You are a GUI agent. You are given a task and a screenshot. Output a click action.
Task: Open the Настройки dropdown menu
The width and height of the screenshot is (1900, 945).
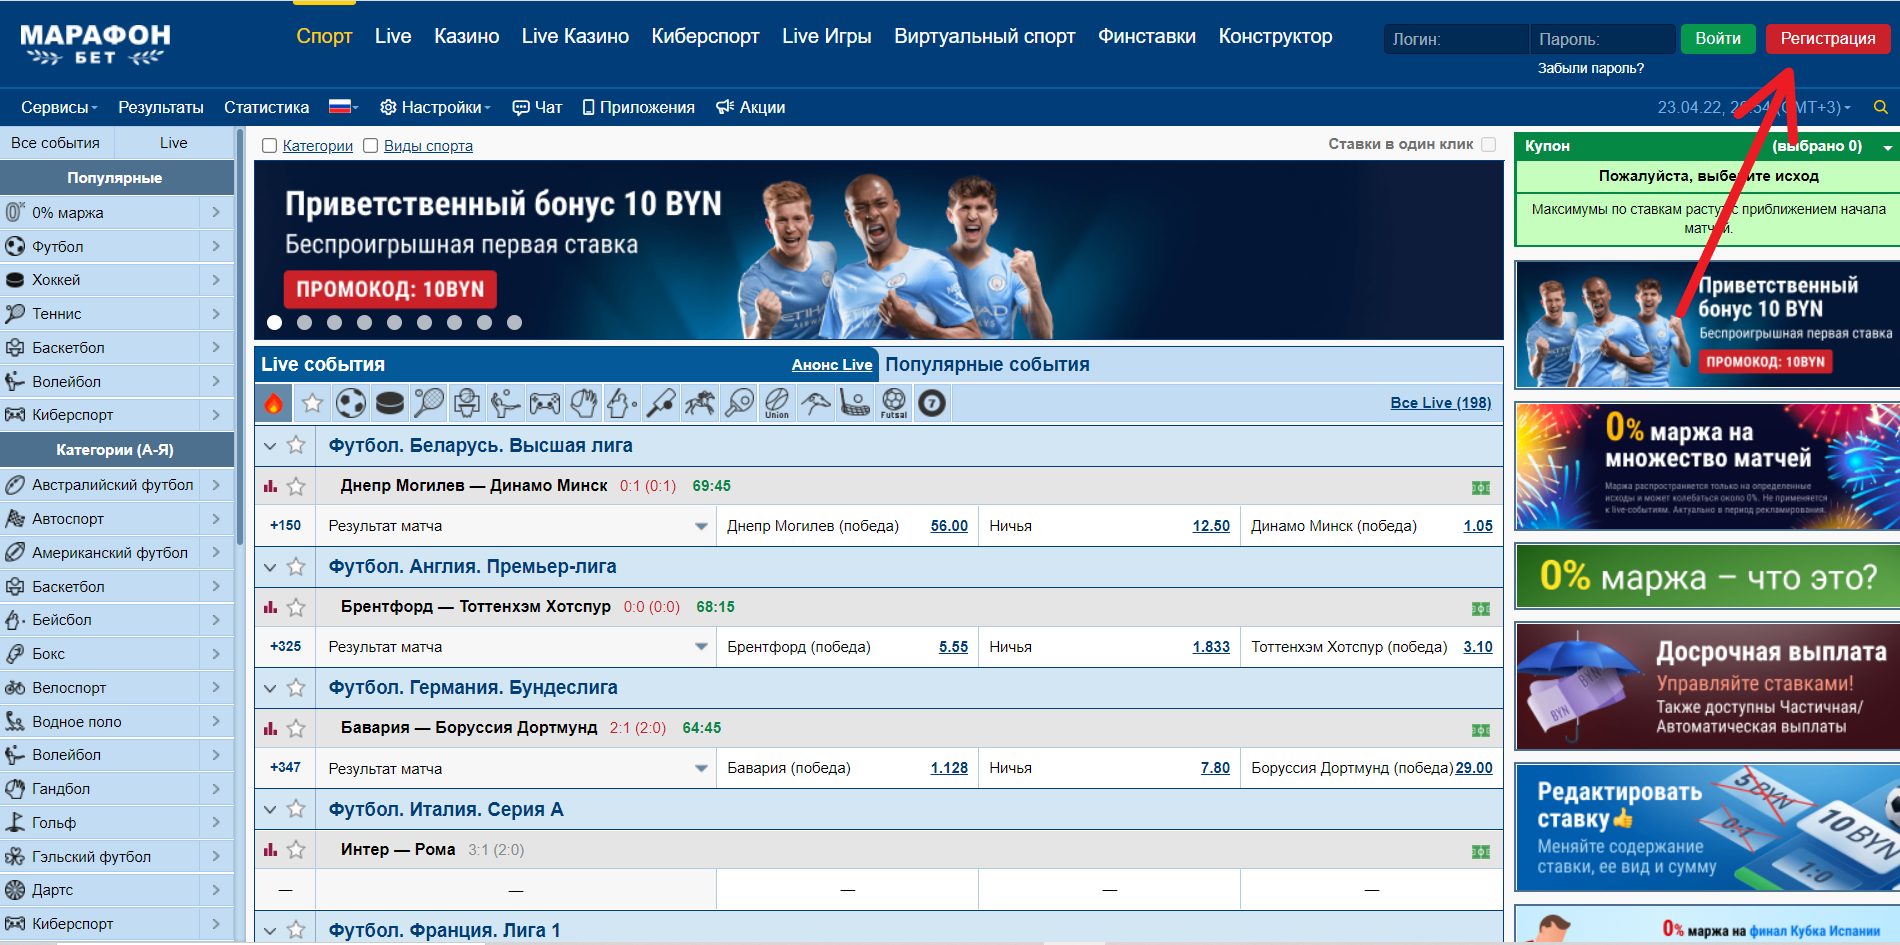tap(436, 107)
